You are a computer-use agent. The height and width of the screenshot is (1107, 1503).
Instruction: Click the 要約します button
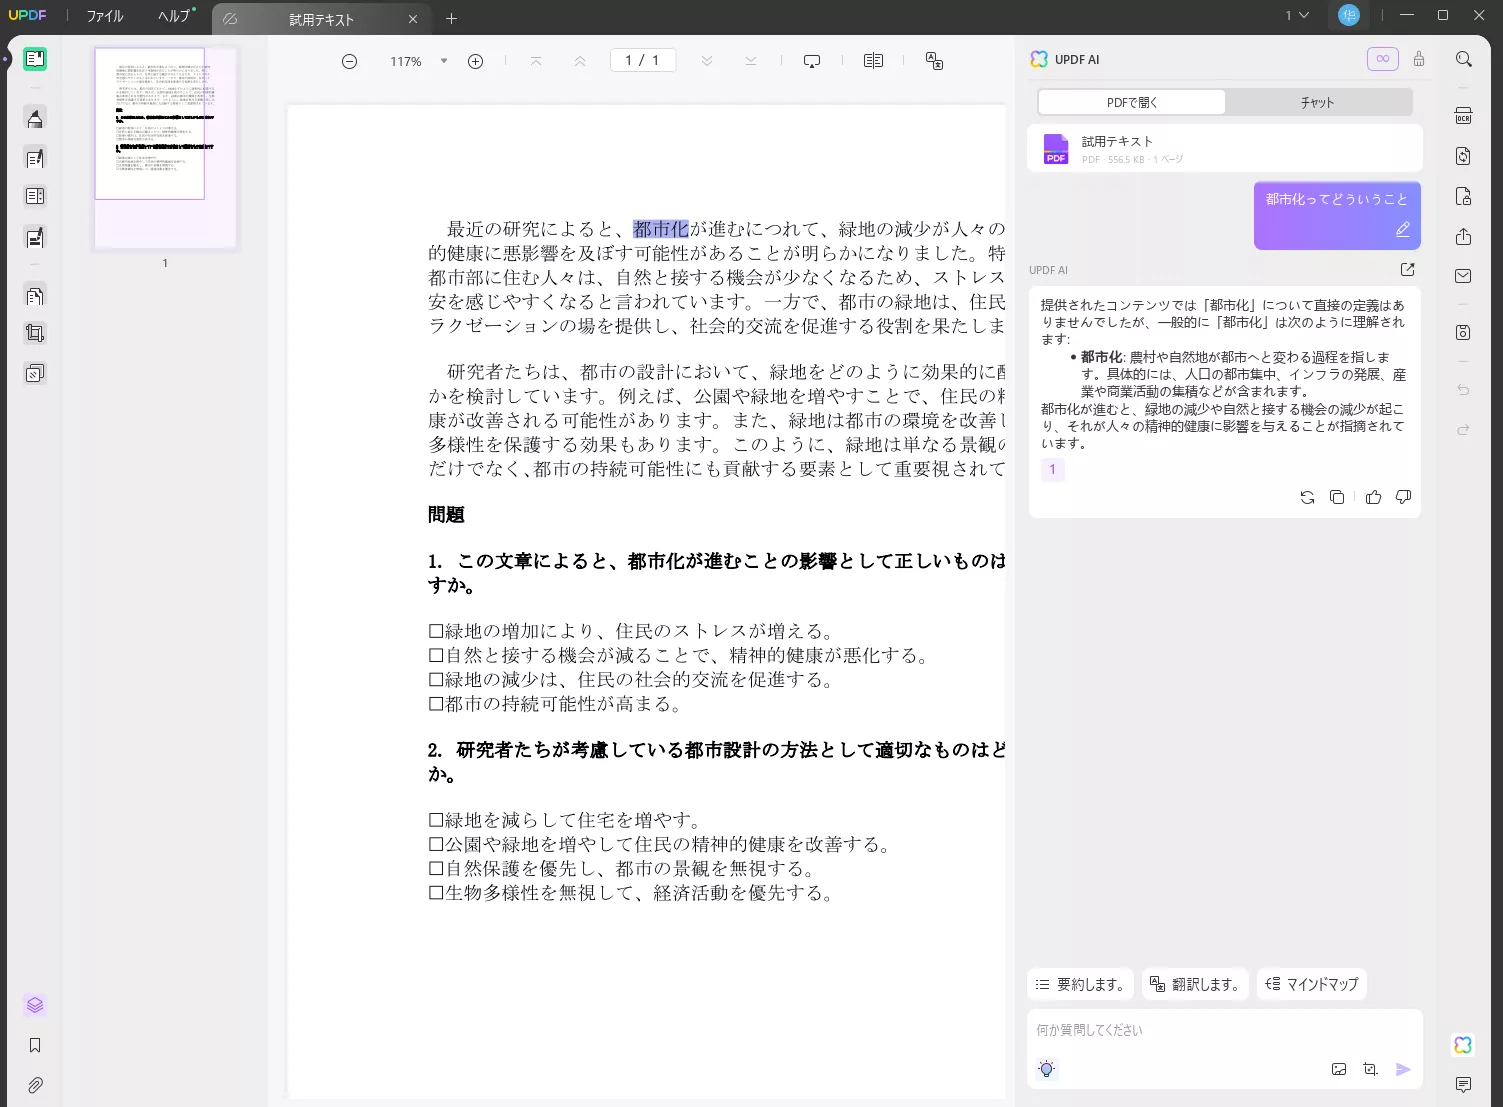[1080, 984]
